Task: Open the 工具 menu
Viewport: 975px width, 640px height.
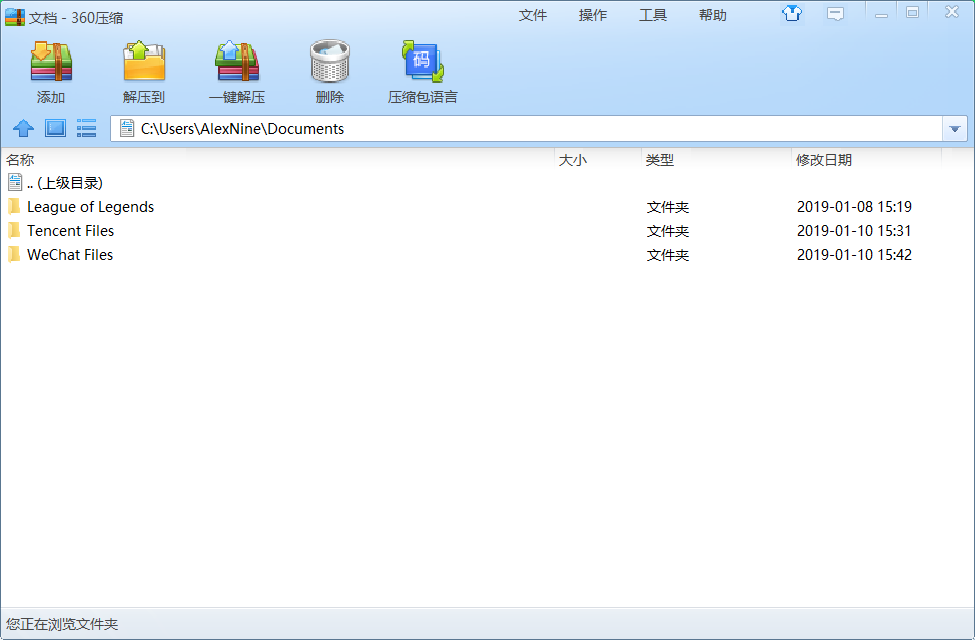Action: tap(653, 15)
